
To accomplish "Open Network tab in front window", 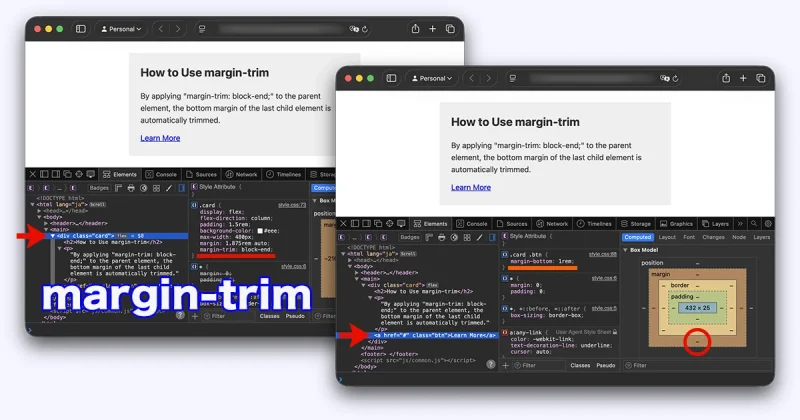I will pyautogui.click(x=552, y=224).
